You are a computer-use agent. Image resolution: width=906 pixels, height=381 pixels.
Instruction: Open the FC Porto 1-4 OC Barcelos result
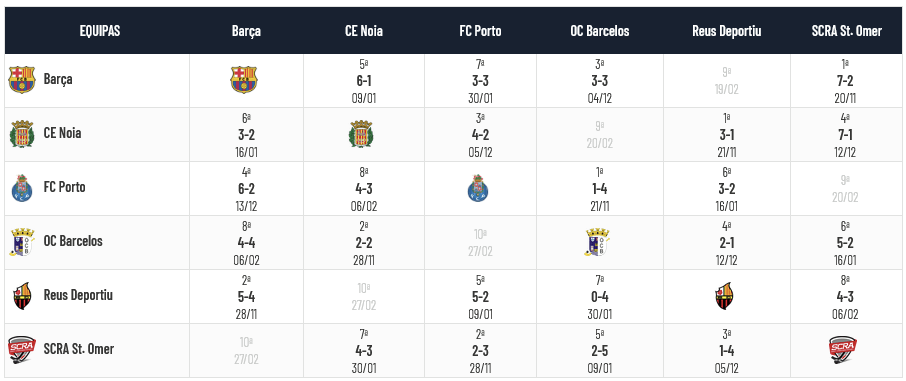[x=600, y=188]
